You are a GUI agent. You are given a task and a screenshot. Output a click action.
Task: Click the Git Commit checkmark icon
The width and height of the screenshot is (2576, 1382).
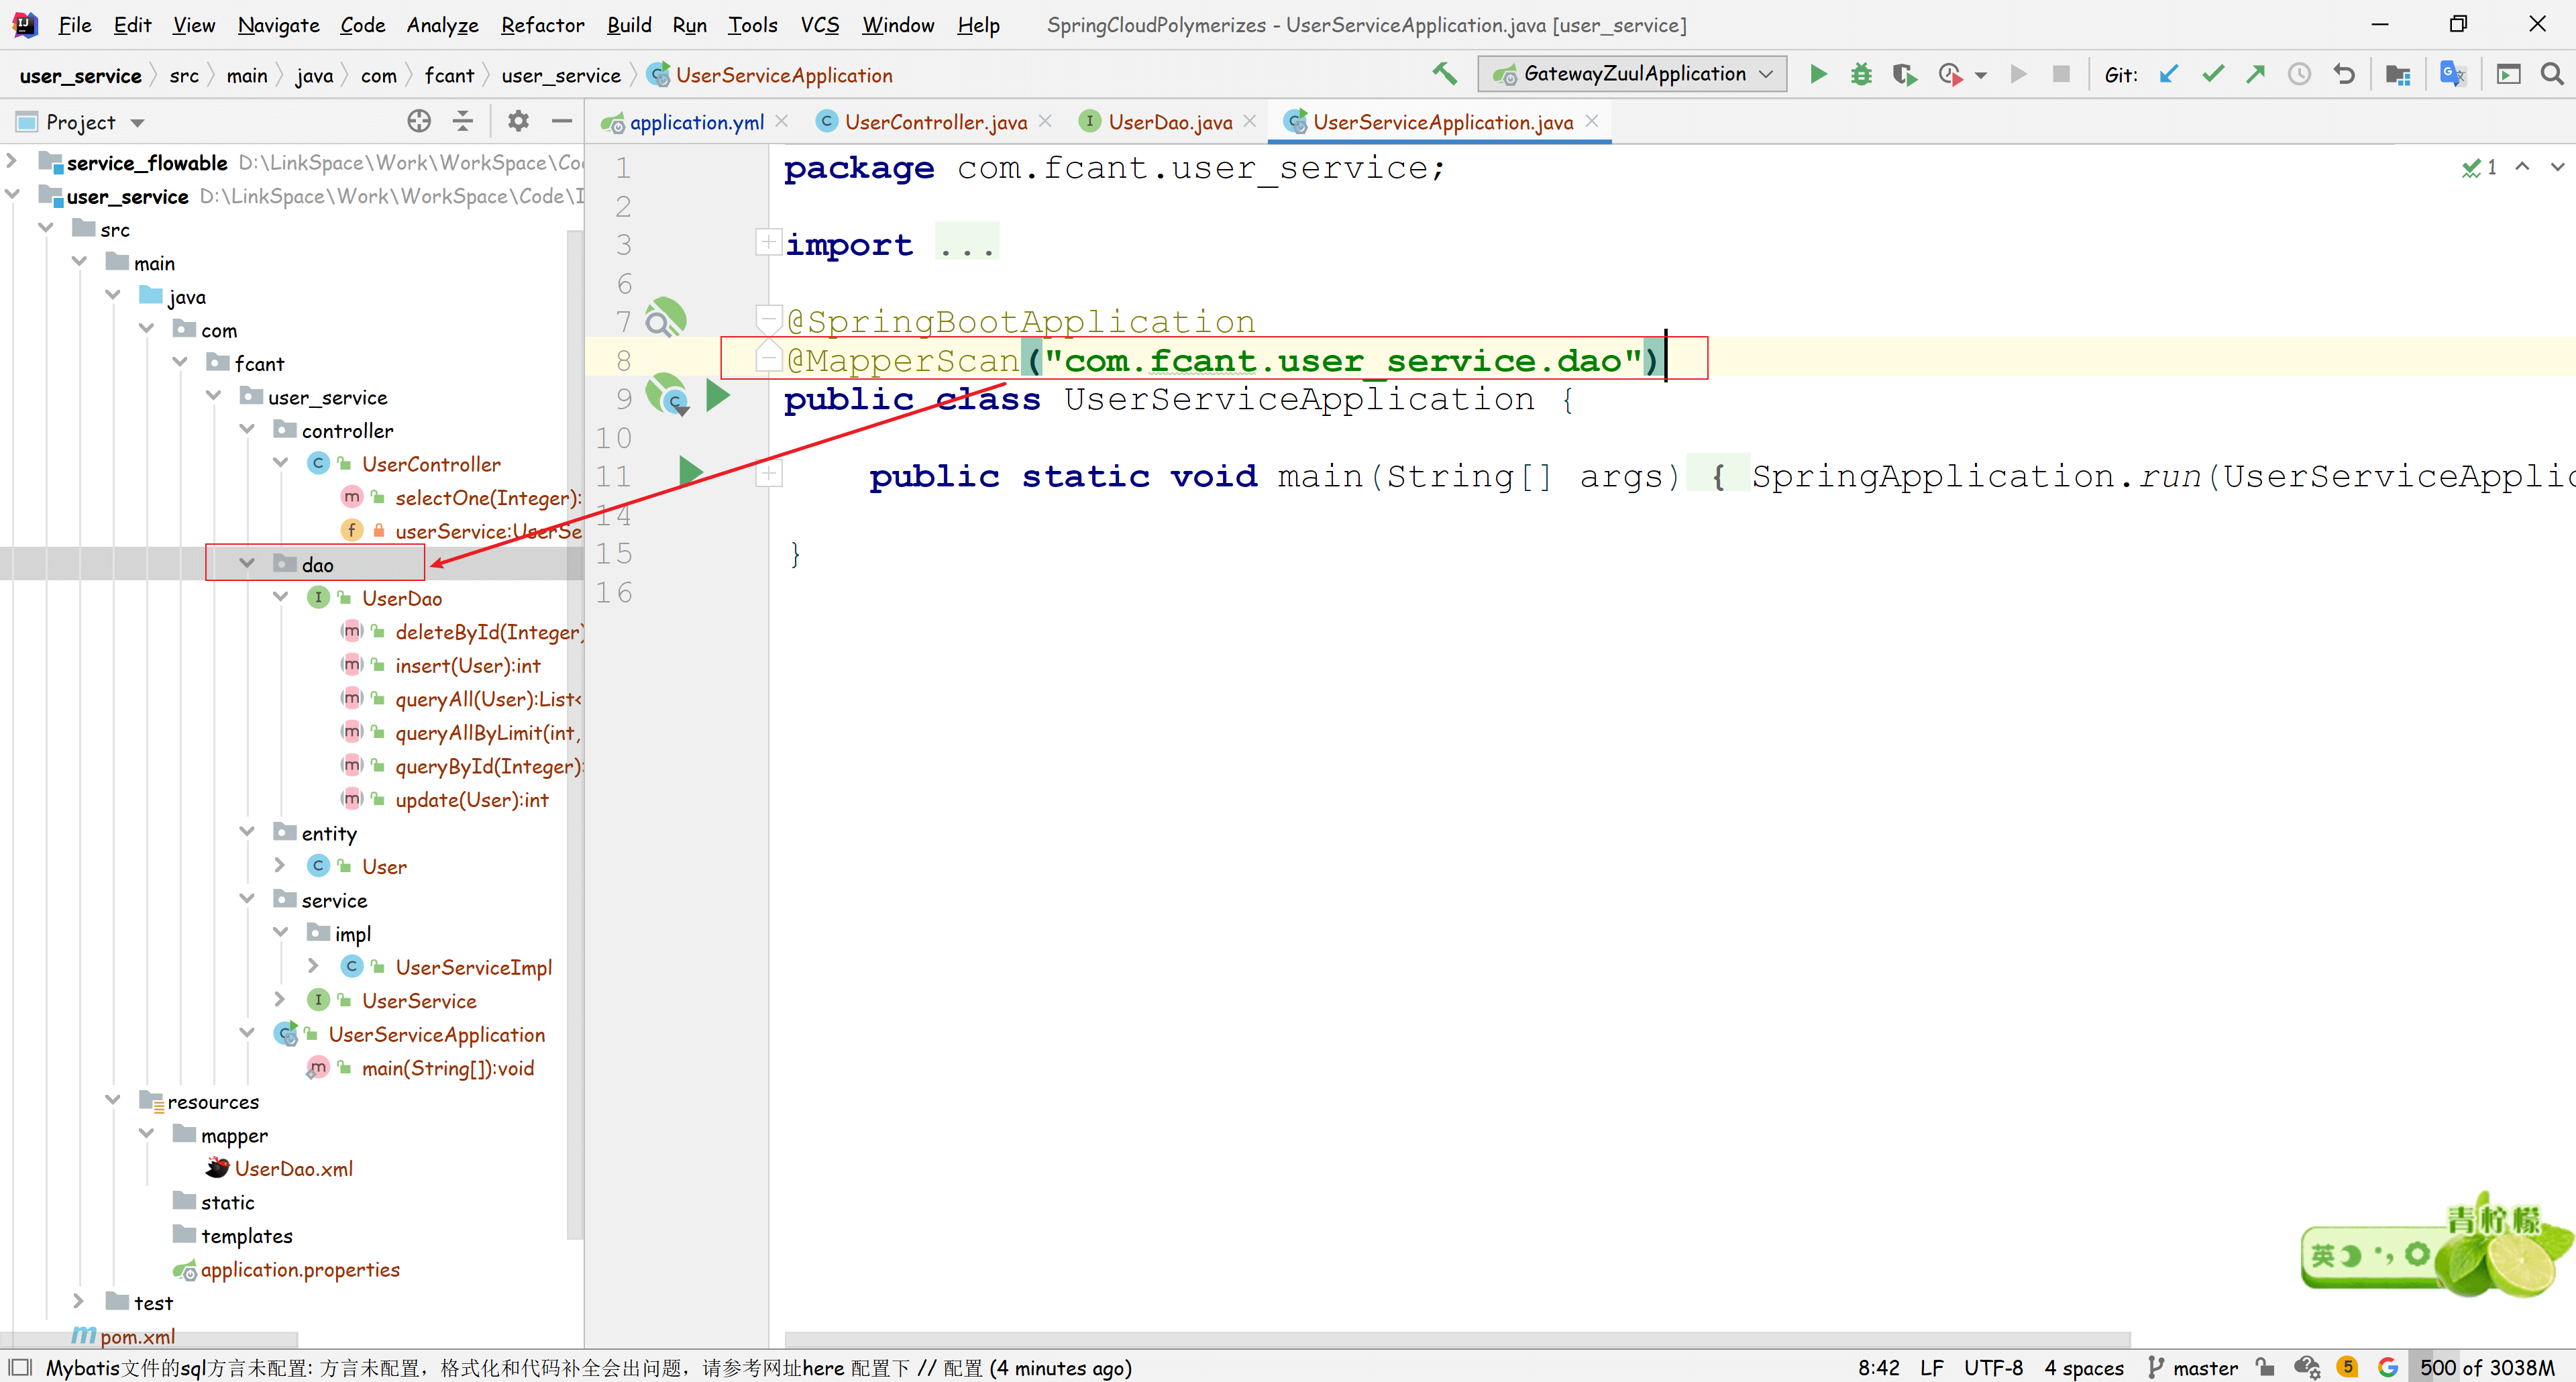[2212, 74]
